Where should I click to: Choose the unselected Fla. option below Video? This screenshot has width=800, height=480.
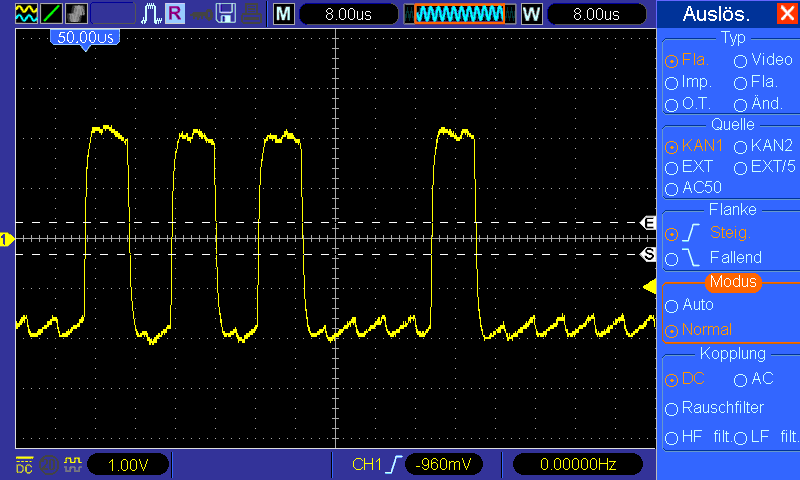pos(756,82)
